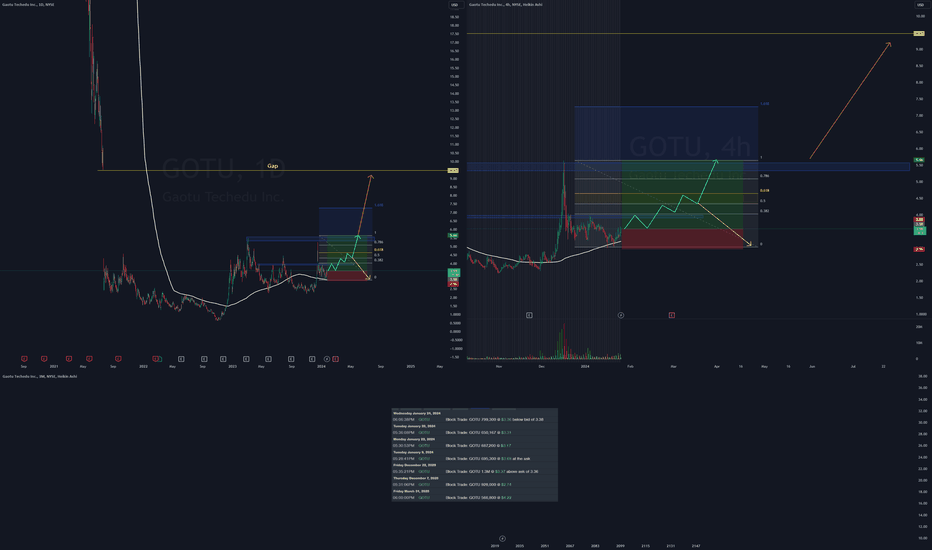Select the 1.618 Fibonacci label on the 4h chart

pyautogui.click(x=764, y=104)
